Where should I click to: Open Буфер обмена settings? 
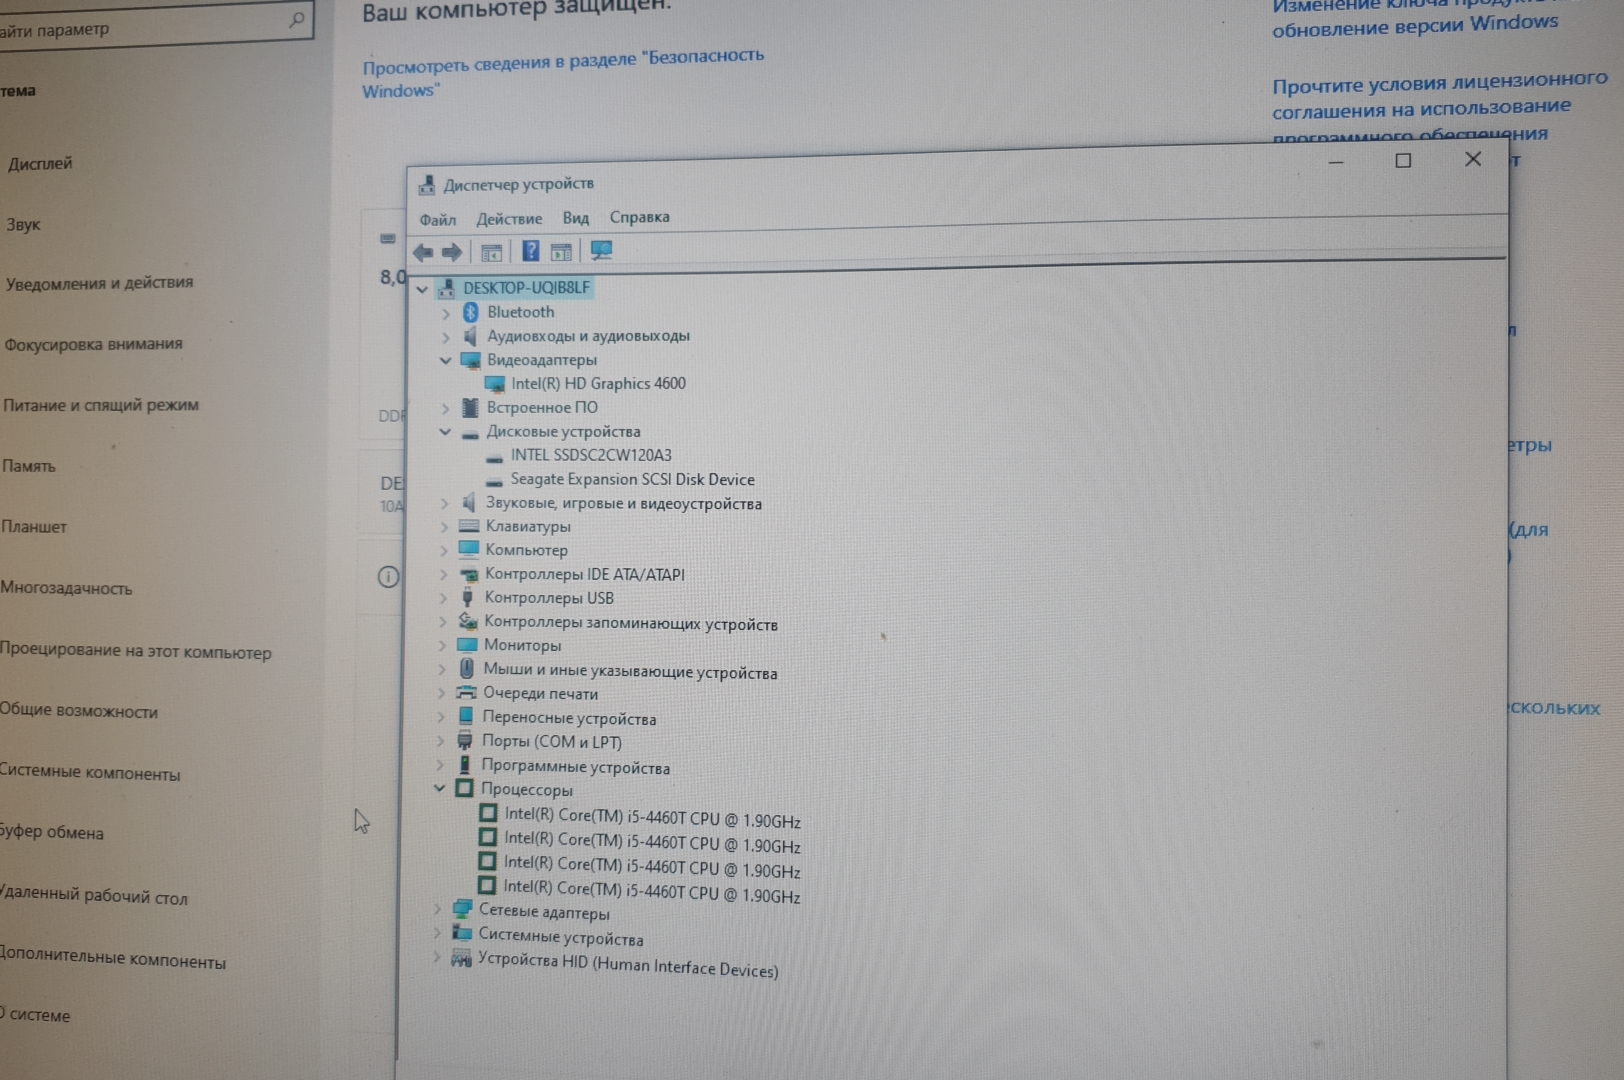52,832
